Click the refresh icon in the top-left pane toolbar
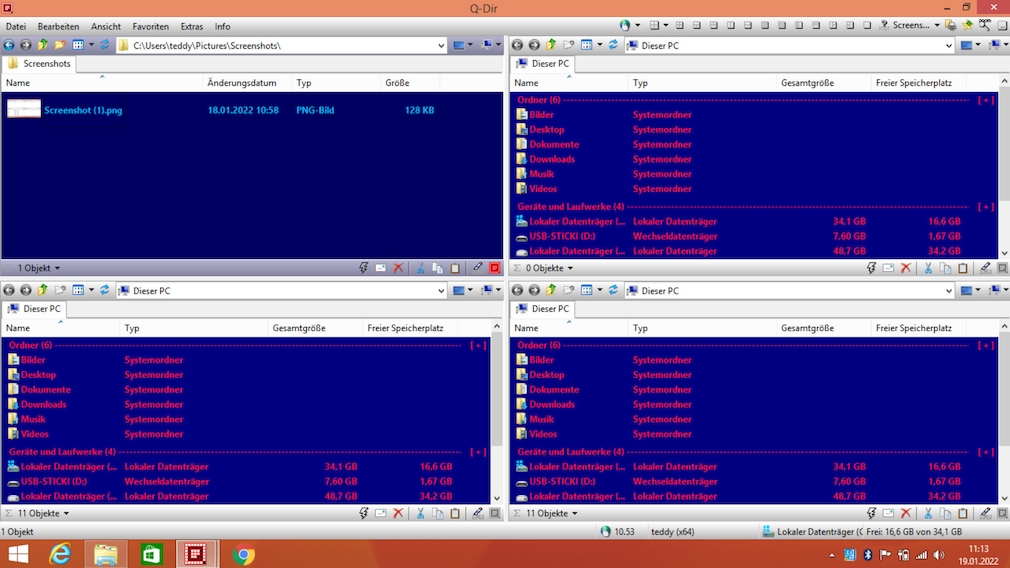The width and height of the screenshot is (1010, 568). point(104,45)
